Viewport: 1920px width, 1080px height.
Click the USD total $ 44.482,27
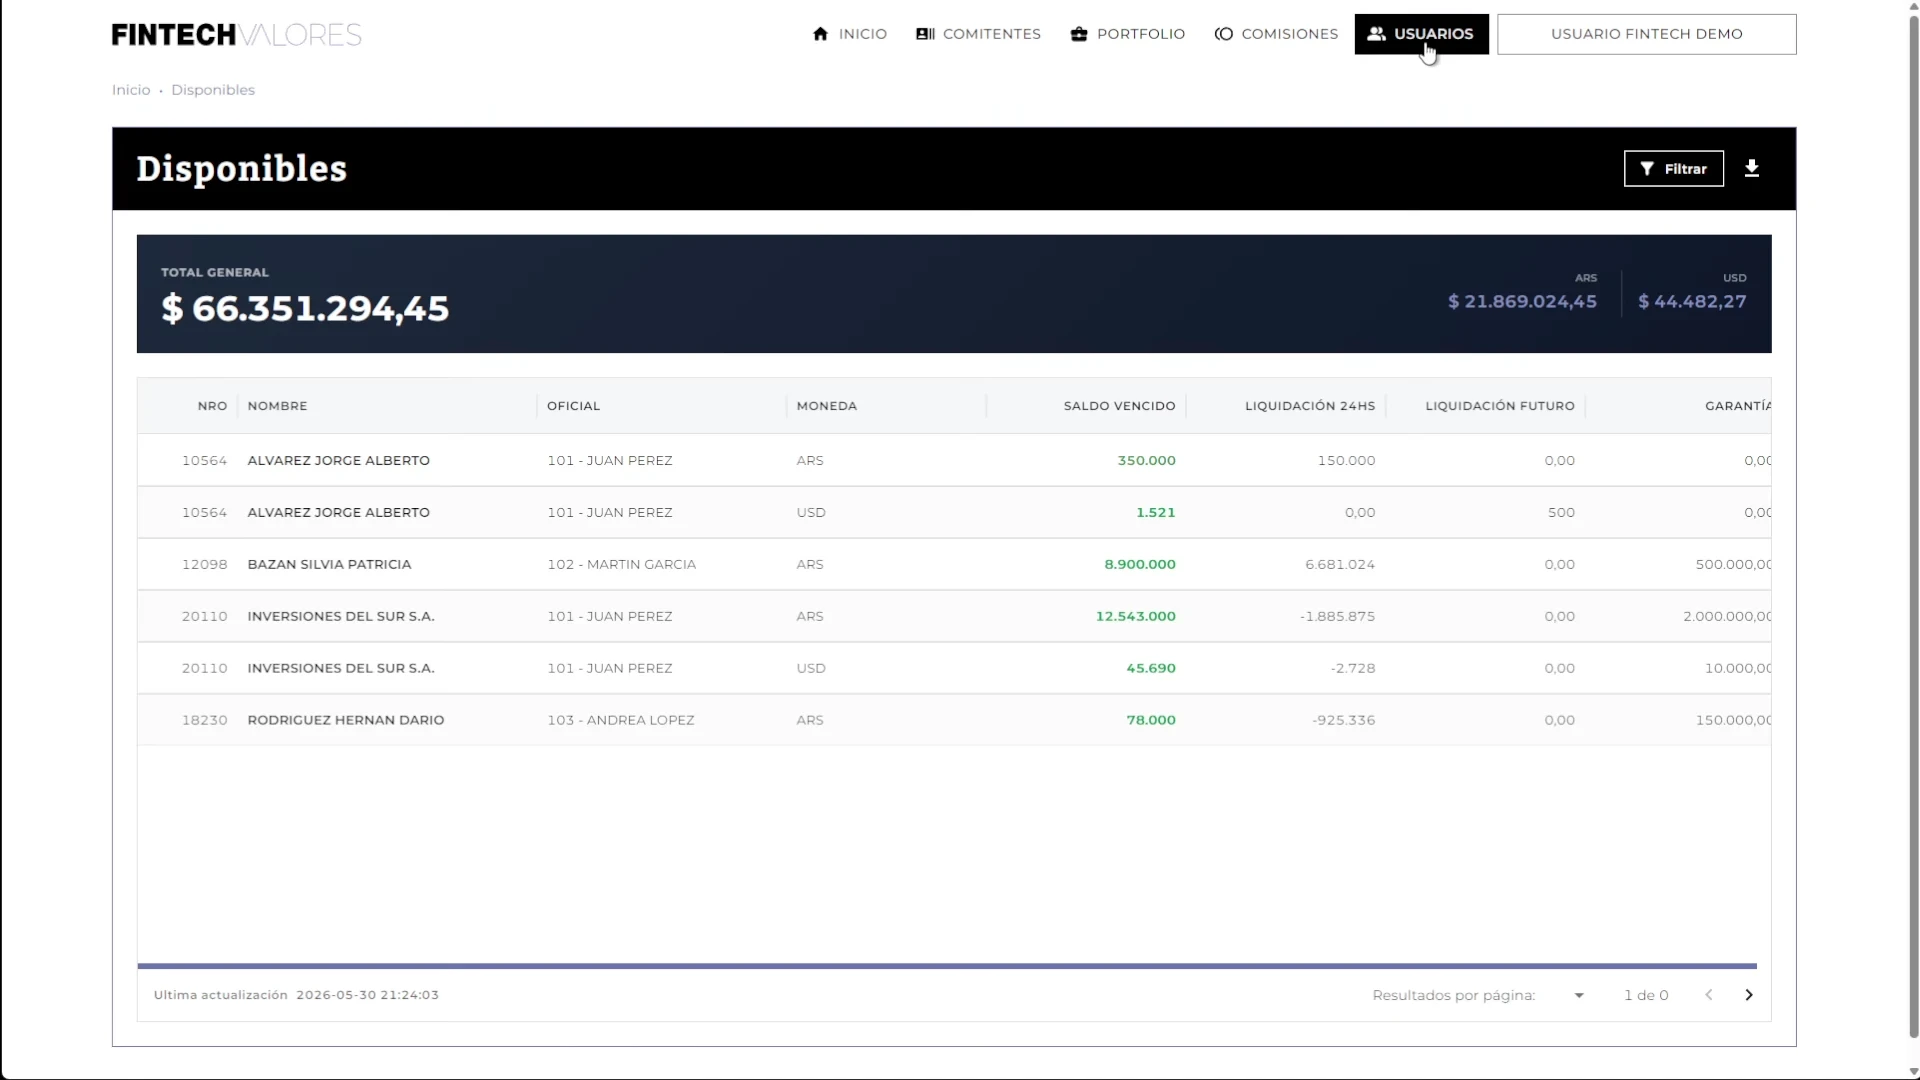coord(1692,302)
